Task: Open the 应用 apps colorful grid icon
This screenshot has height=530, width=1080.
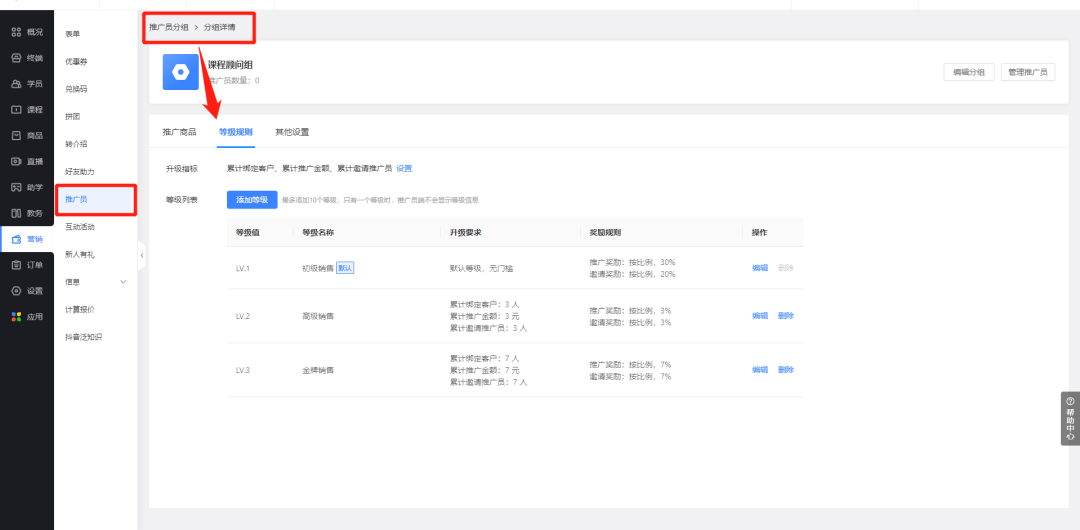Action: pyautogui.click(x=16, y=317)
